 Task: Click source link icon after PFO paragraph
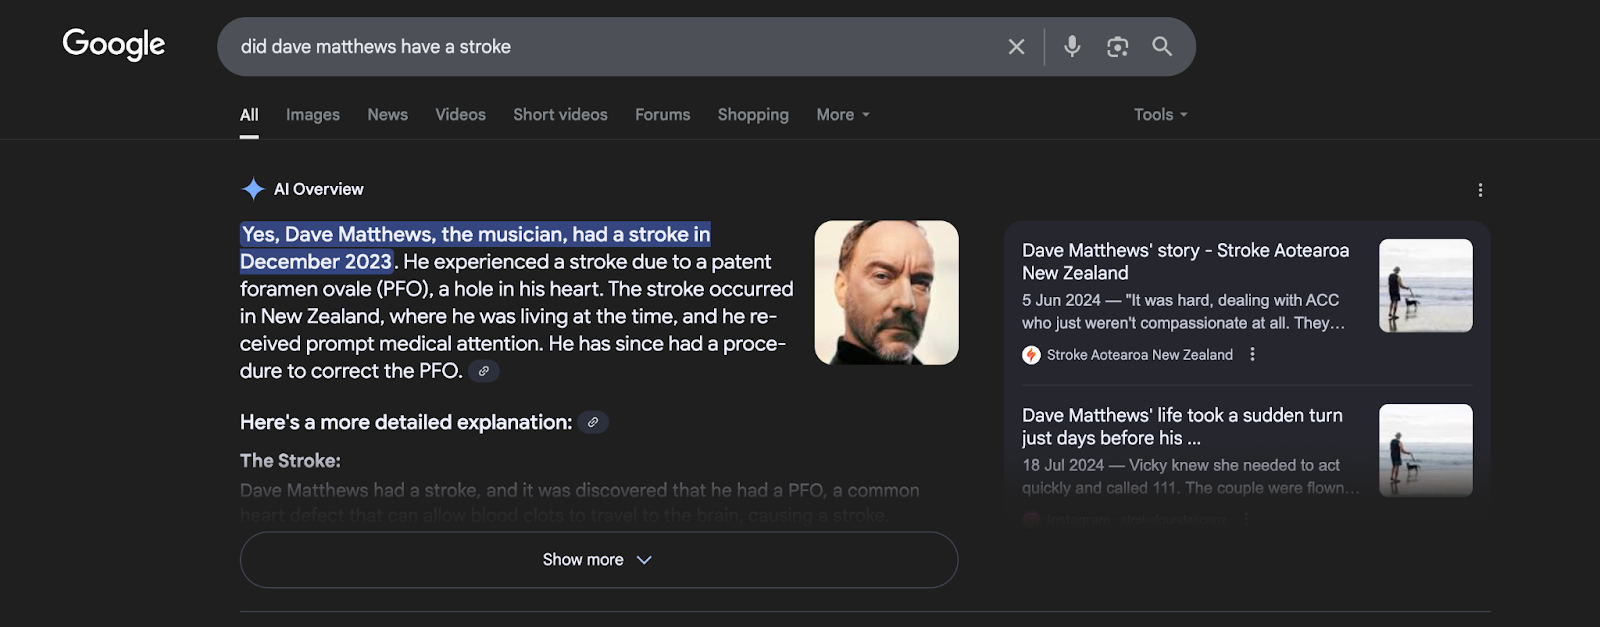pos(484,371)
